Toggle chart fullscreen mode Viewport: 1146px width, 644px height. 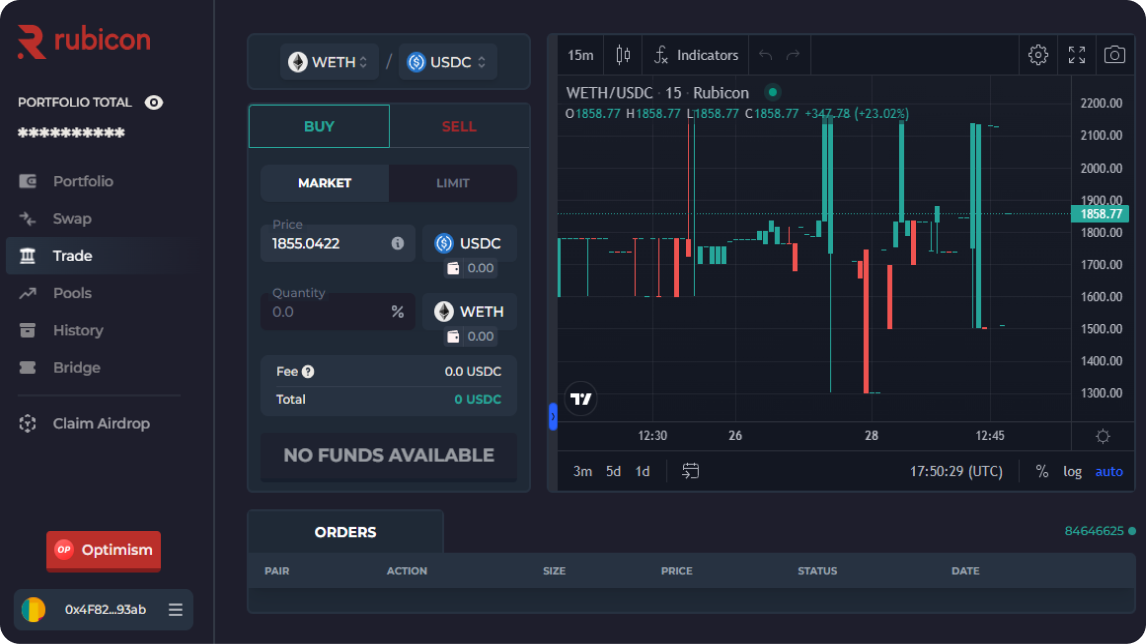(x=1077, y=55)
